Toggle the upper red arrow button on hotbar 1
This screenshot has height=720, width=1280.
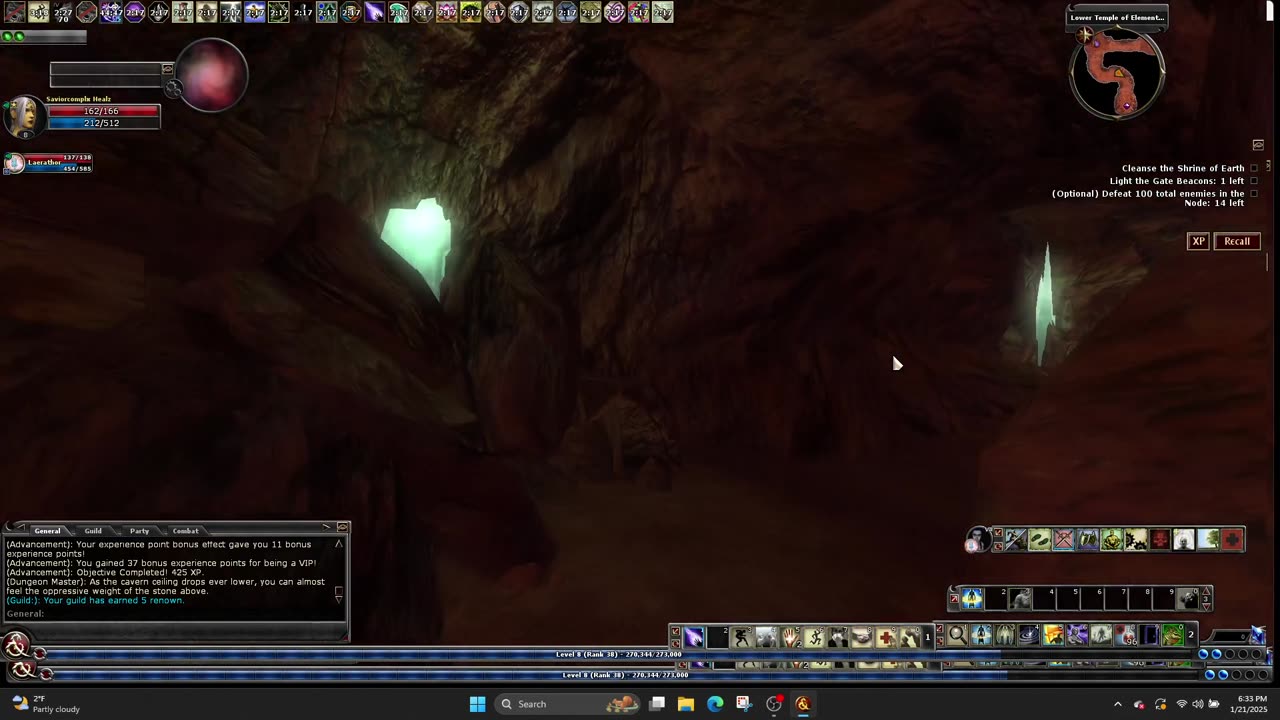pos(675,630)
